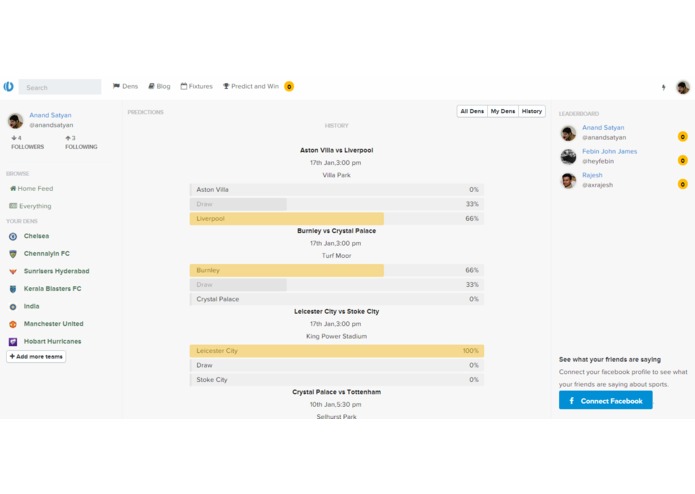The height and width of the screenshot is (494, 695).
Task: Open the Chennaiyin FC den
Action: (47, 253)
